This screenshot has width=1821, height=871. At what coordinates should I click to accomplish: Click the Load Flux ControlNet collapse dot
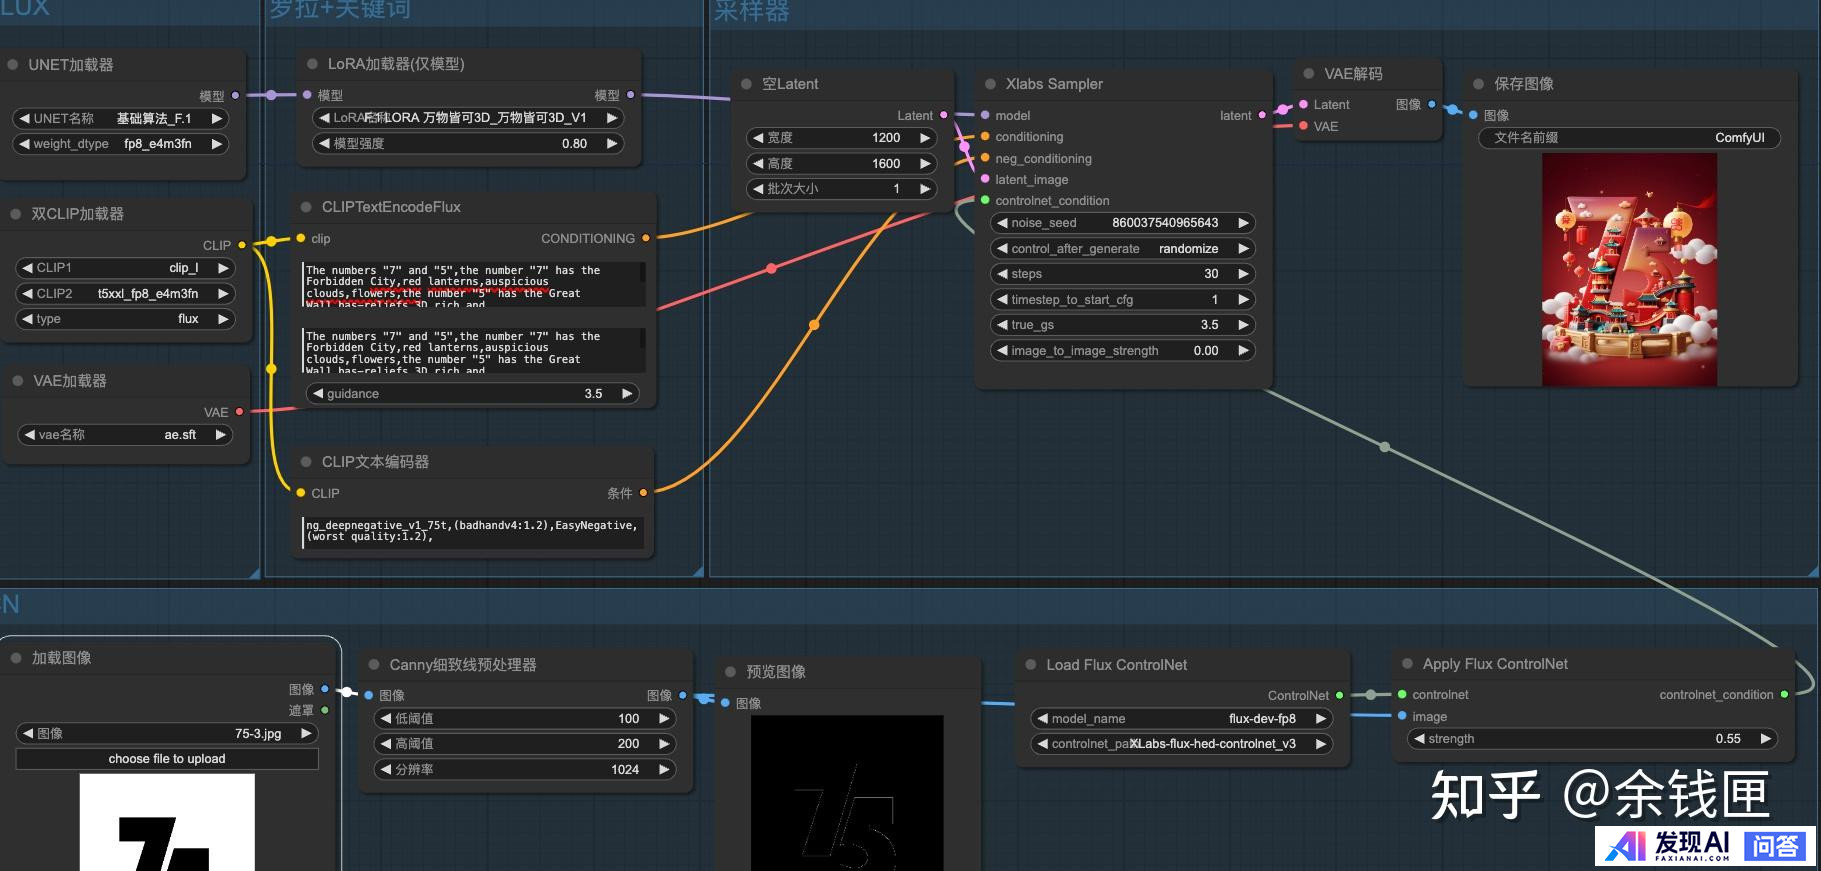pos(1031,665)
